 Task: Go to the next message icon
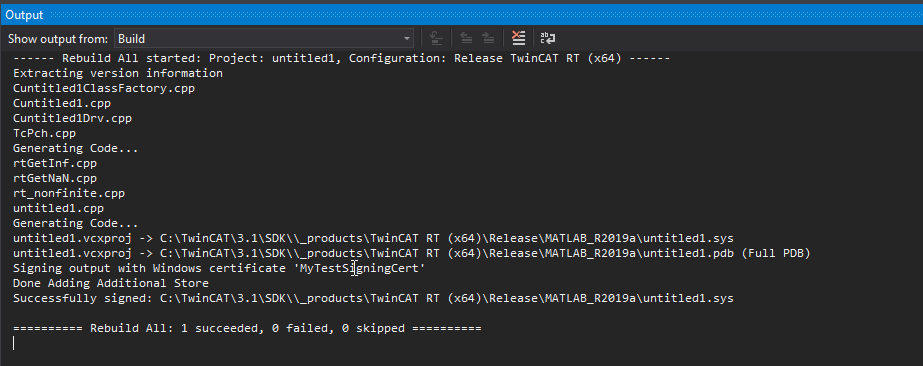click(x=488, y=39)
